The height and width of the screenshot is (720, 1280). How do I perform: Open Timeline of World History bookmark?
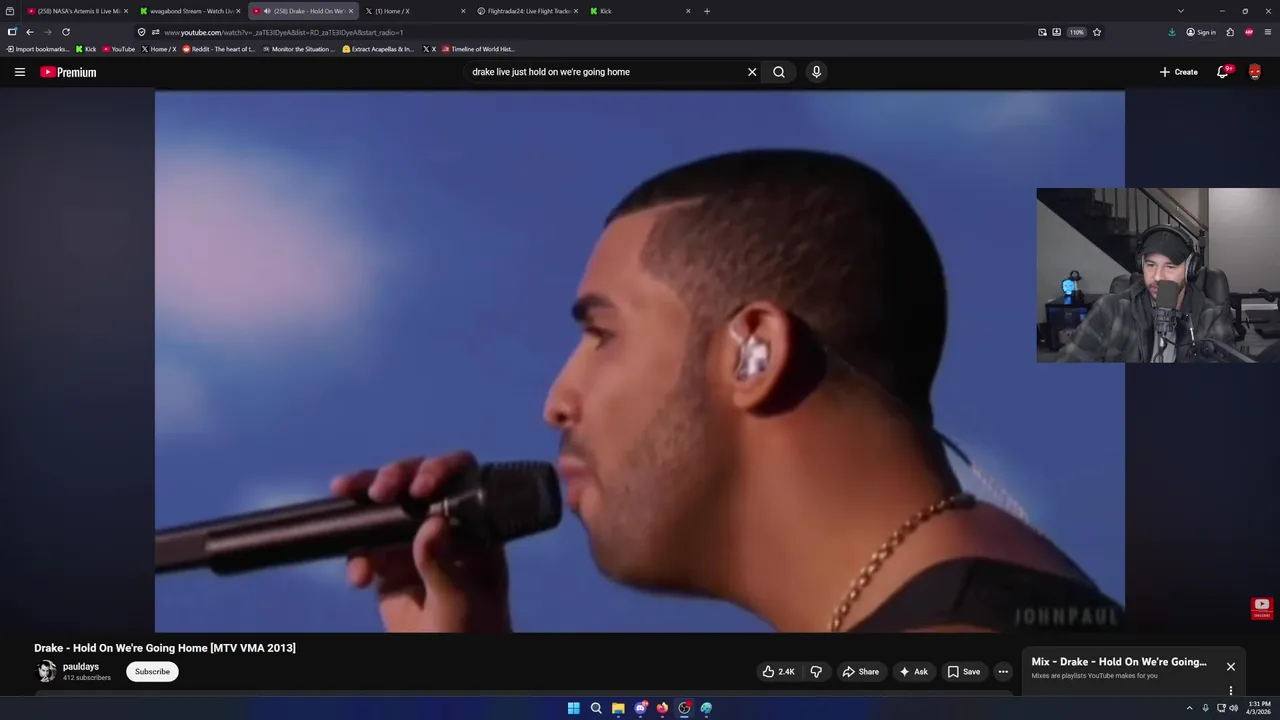[x=478, y=49]
